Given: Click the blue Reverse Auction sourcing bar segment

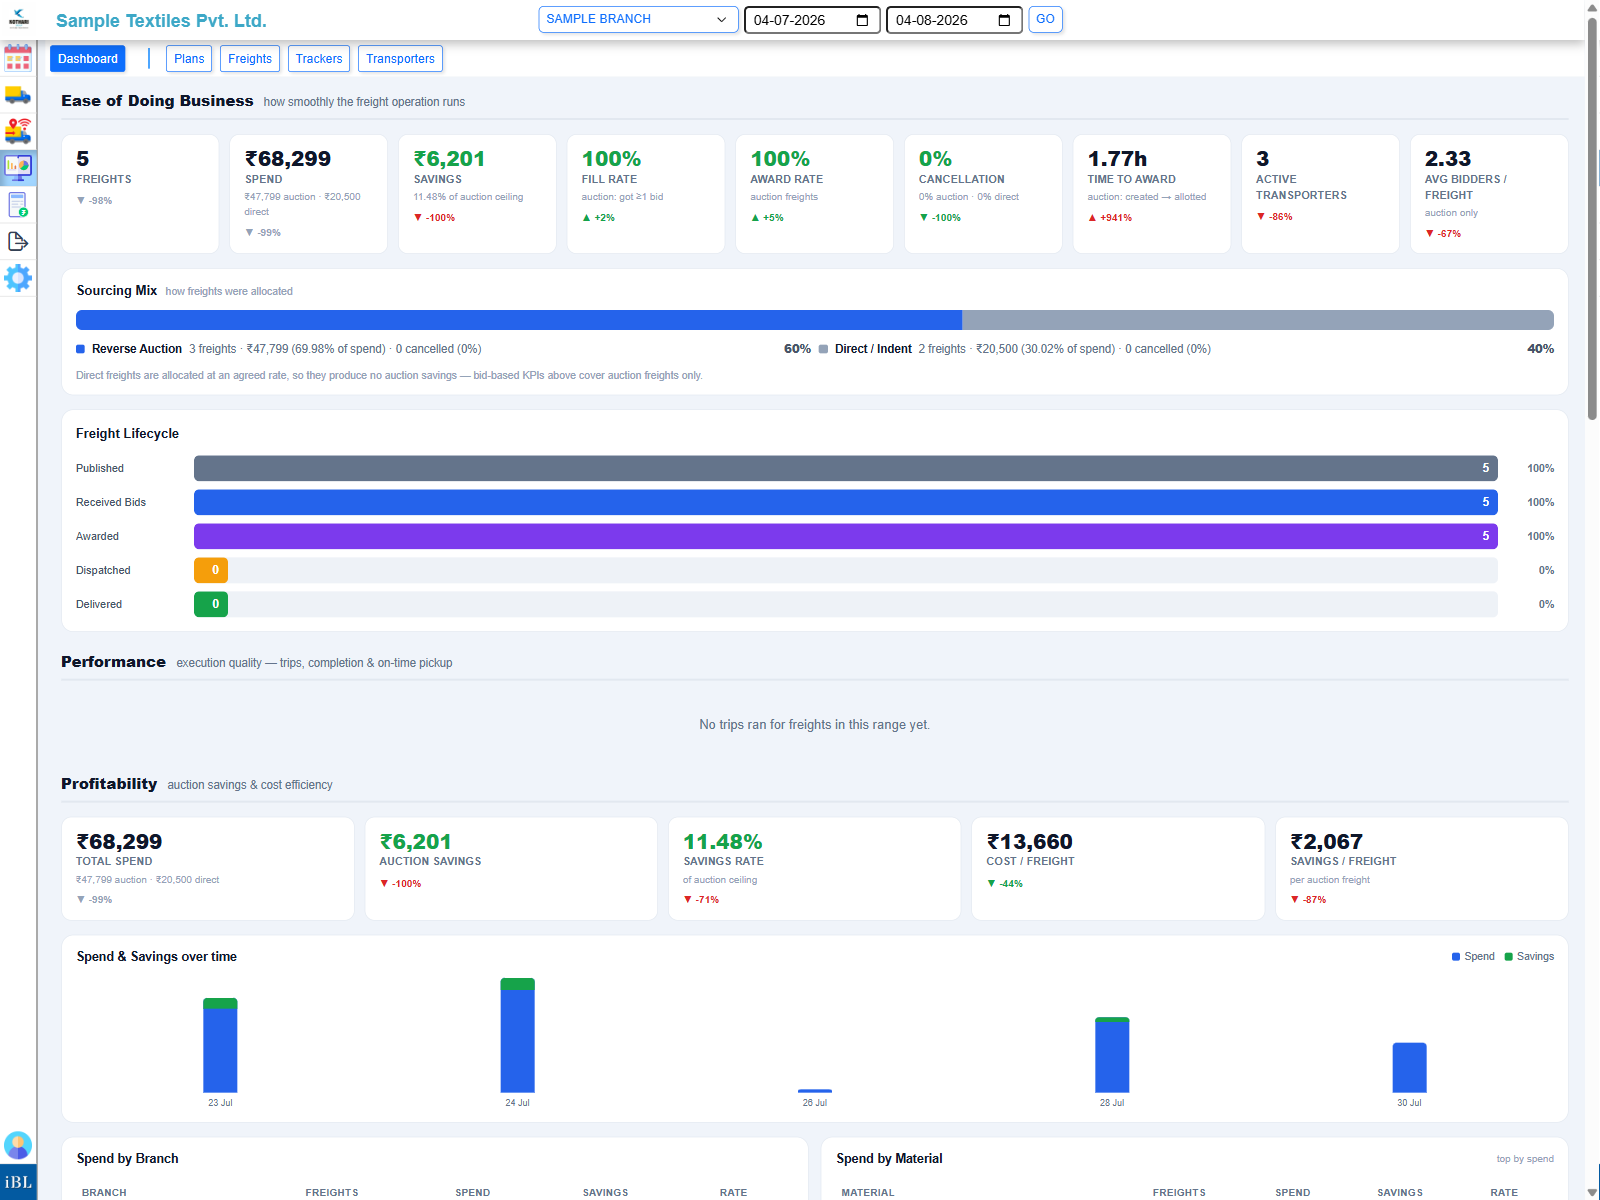Looking at the screenshot, I should pyautogui.click(x=519, y=320).
